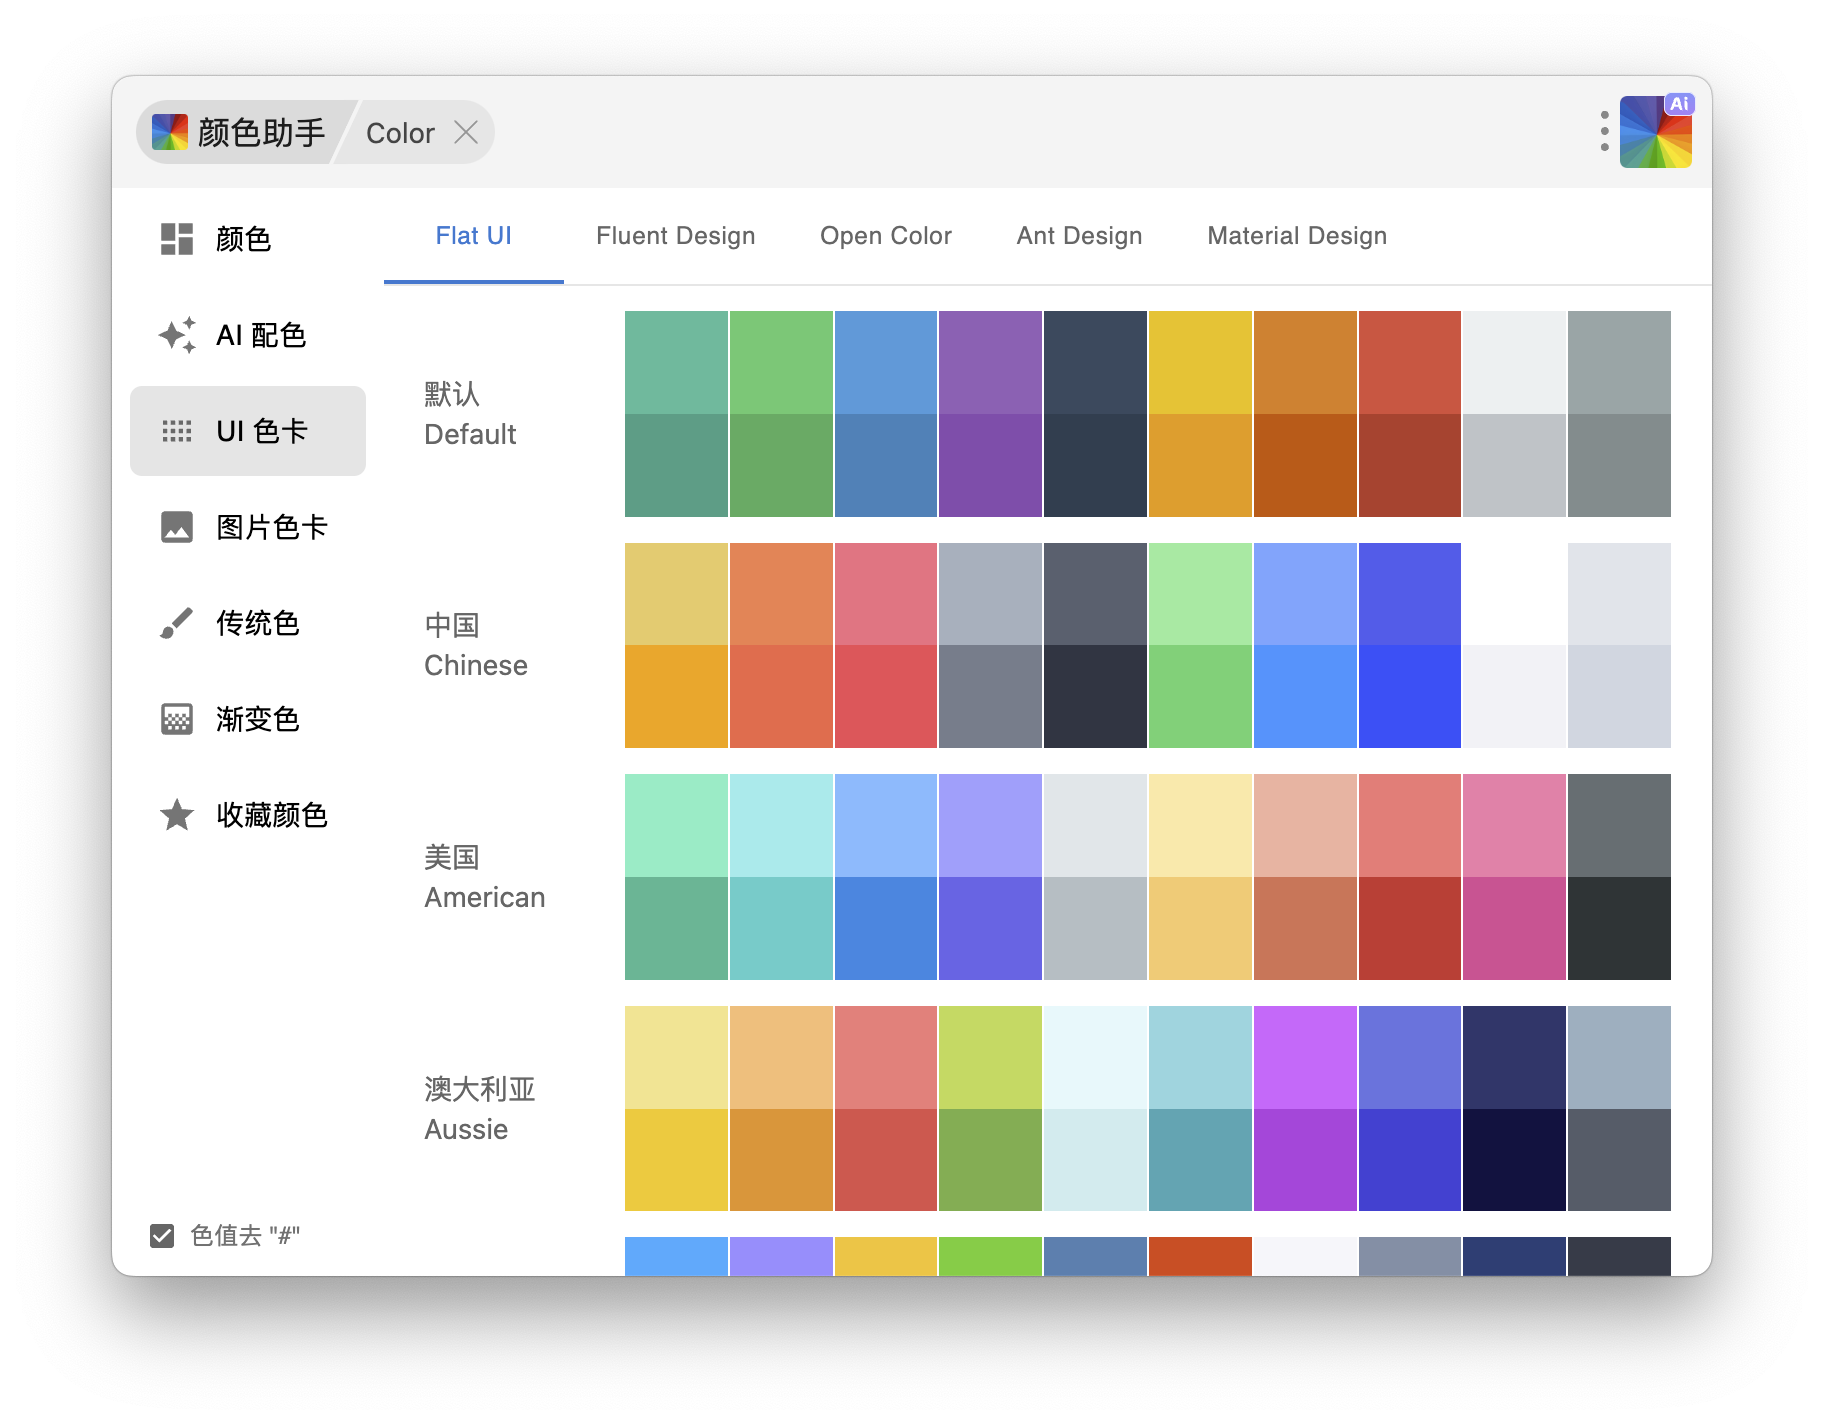Pick the magenta-purple swatch in Aussie top row
This screenshot has width=1824, height=1424.
point(1305,1057)
